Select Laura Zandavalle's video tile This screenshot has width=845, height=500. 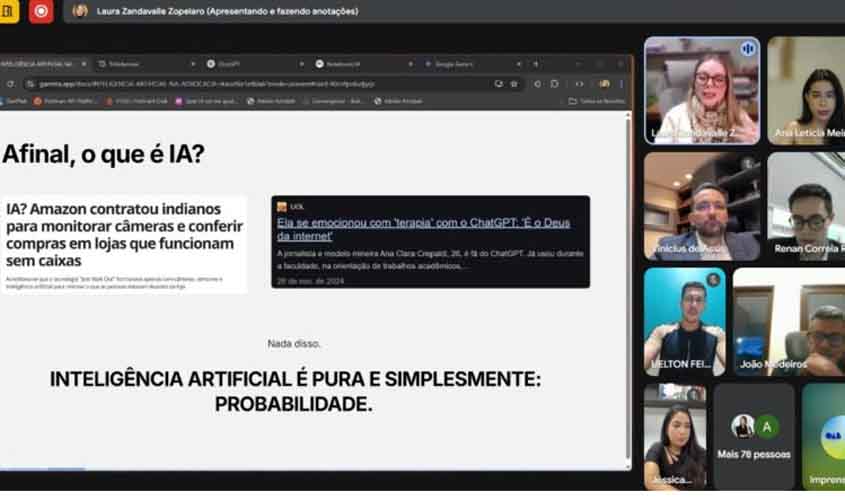point(701,90)
